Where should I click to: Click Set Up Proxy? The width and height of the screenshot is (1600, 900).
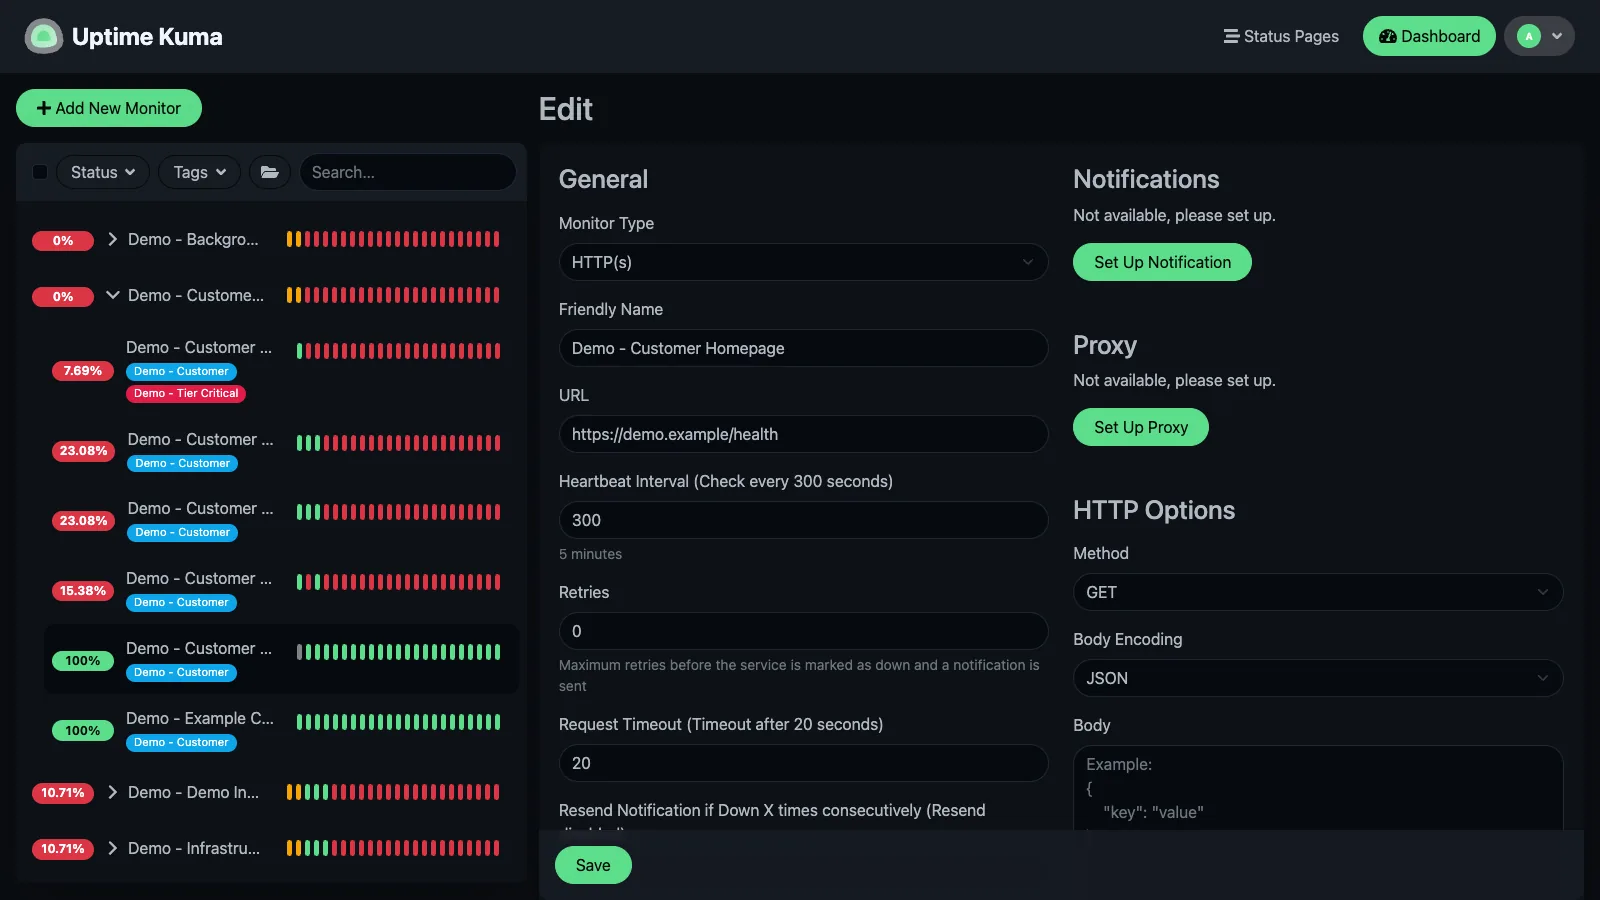1141,427
